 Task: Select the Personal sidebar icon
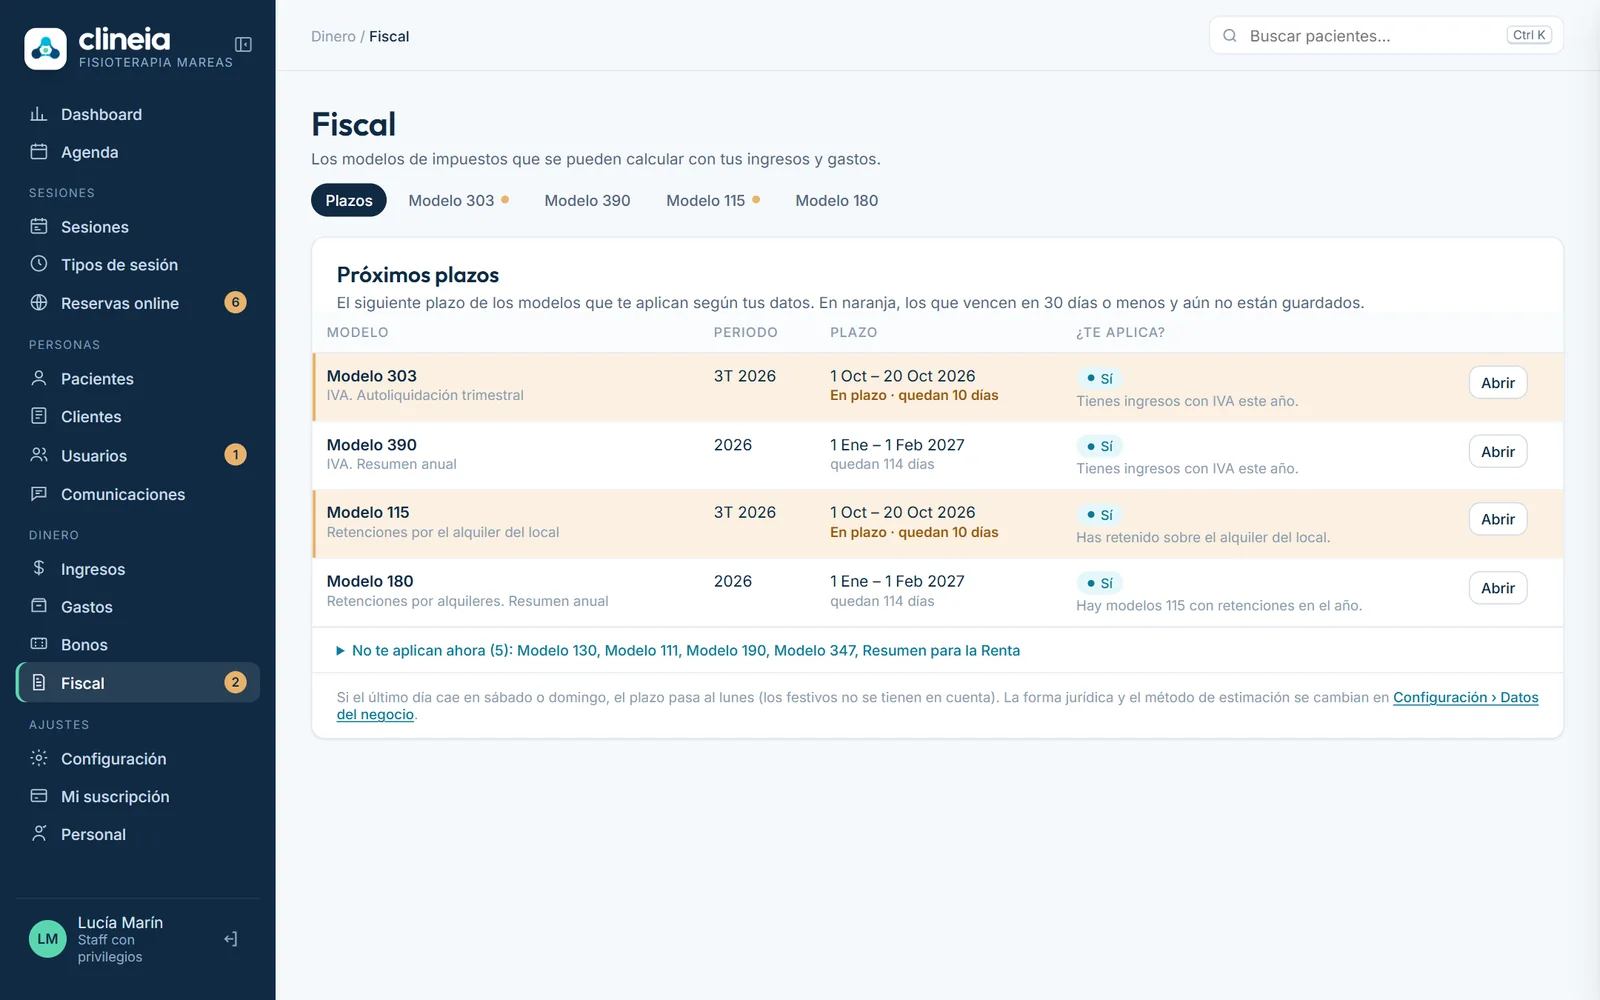coord(39,834)
